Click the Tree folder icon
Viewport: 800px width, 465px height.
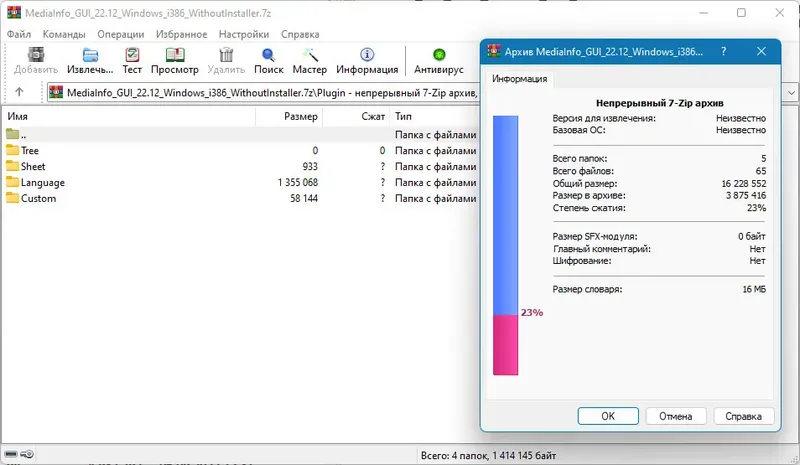(12, 150)
